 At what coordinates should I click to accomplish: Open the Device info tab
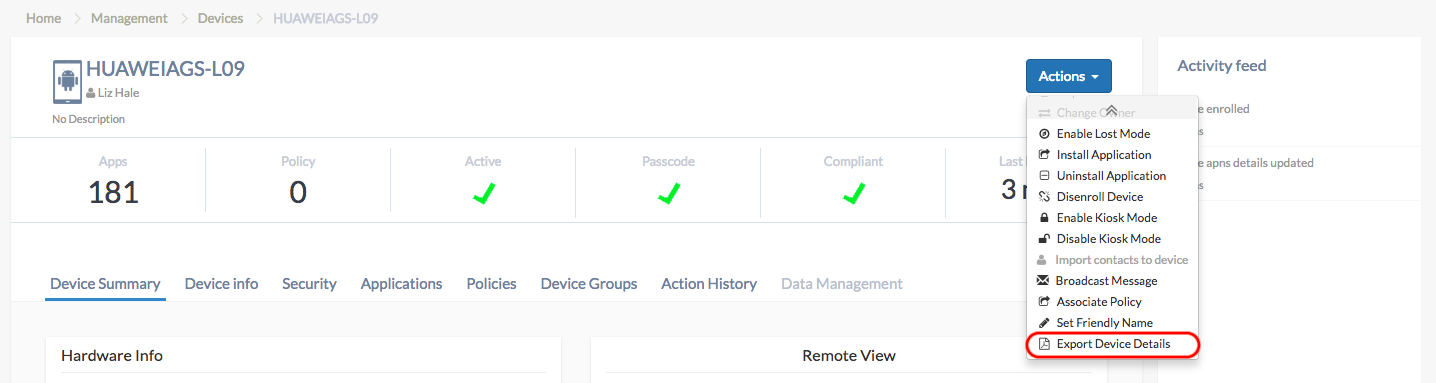tap(221, 284)
